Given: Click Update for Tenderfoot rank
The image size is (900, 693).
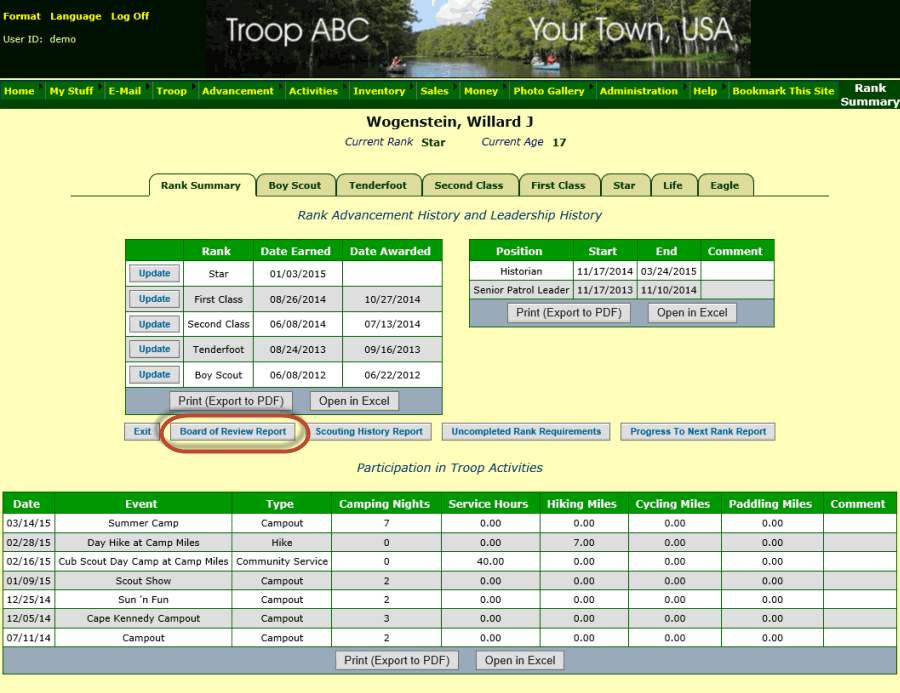Looking at the screenshot, I should pos(154,349).
